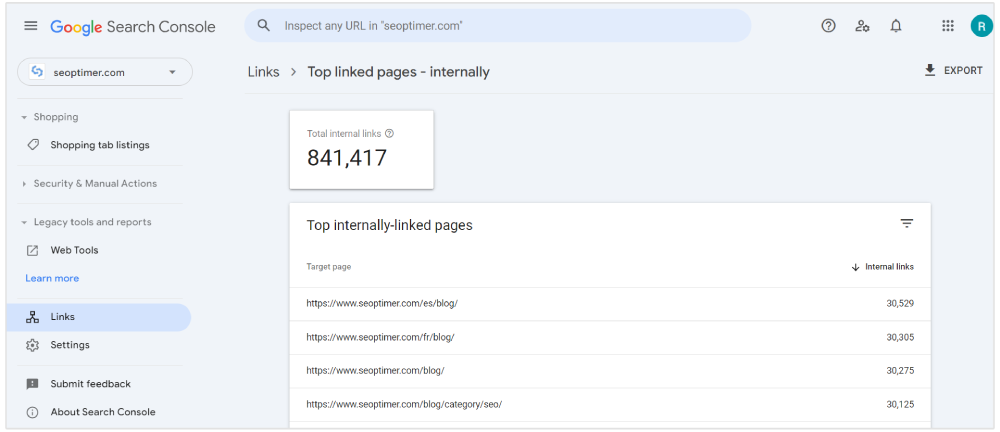Open the /es/blog/ row

(x=610, y=304)
